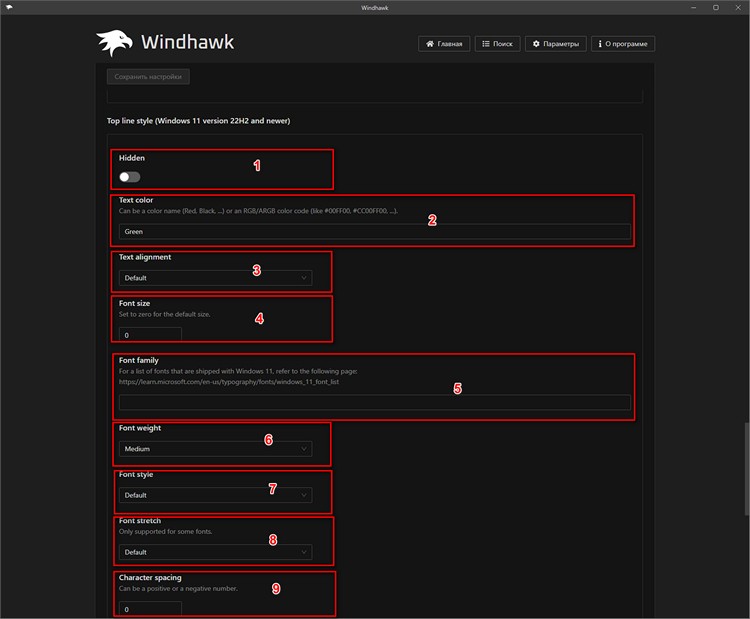Image resolution: width=750 pixels, height=619 pixels.
Task: Close the Windhawk window
Action: tap(738, 7)
